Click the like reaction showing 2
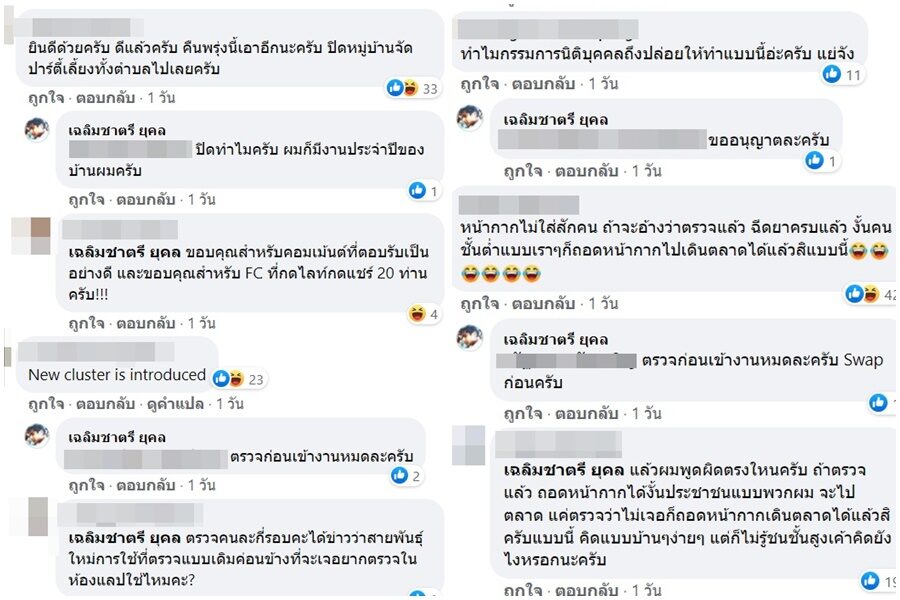900x600 pixels. [406, 475]
